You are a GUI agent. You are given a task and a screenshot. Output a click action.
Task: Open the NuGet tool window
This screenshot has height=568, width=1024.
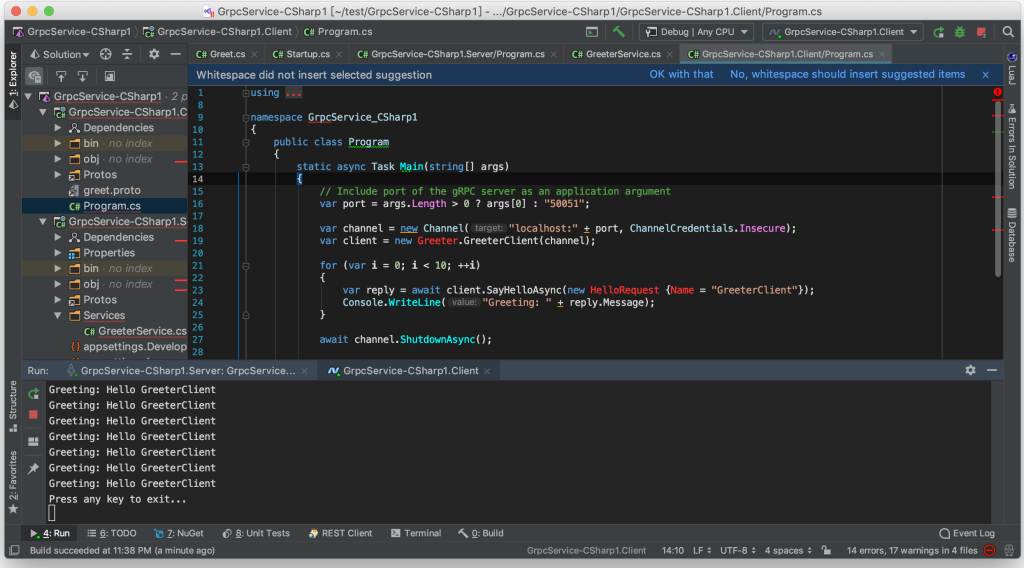[178, 533]
